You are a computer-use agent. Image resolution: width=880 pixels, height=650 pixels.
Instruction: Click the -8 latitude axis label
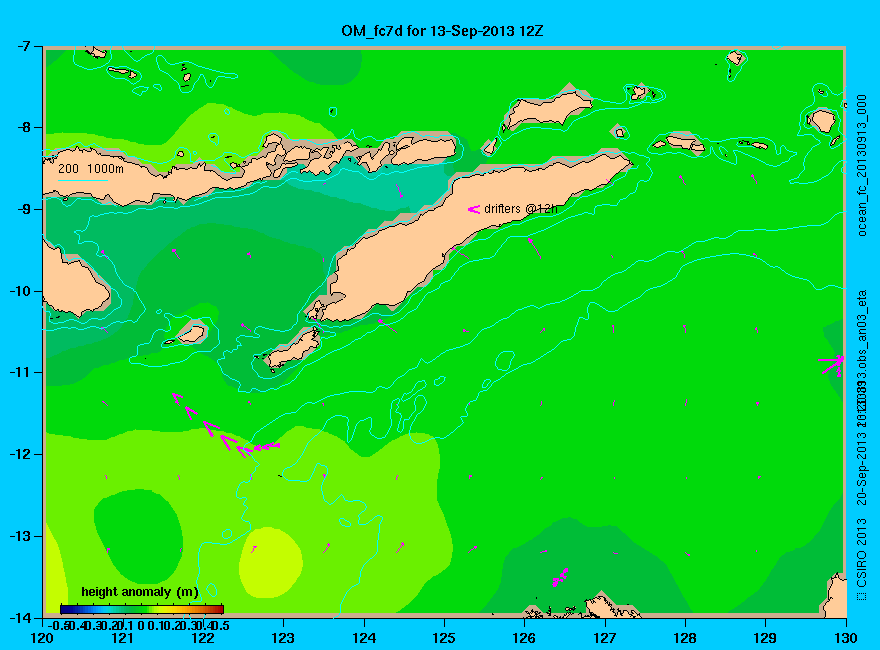[x=24, y=127]
